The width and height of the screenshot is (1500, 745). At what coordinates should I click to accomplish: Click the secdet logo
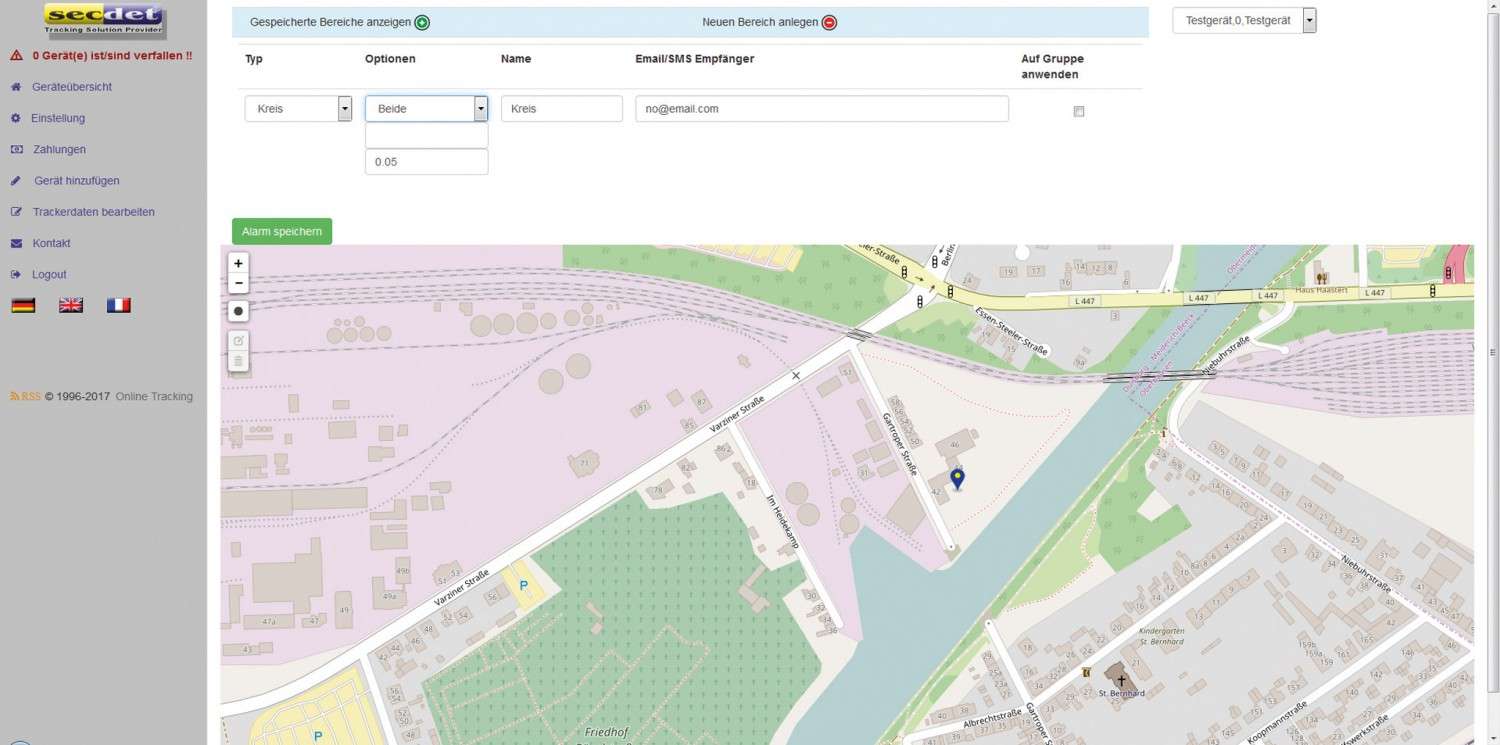tap(105, 20)
